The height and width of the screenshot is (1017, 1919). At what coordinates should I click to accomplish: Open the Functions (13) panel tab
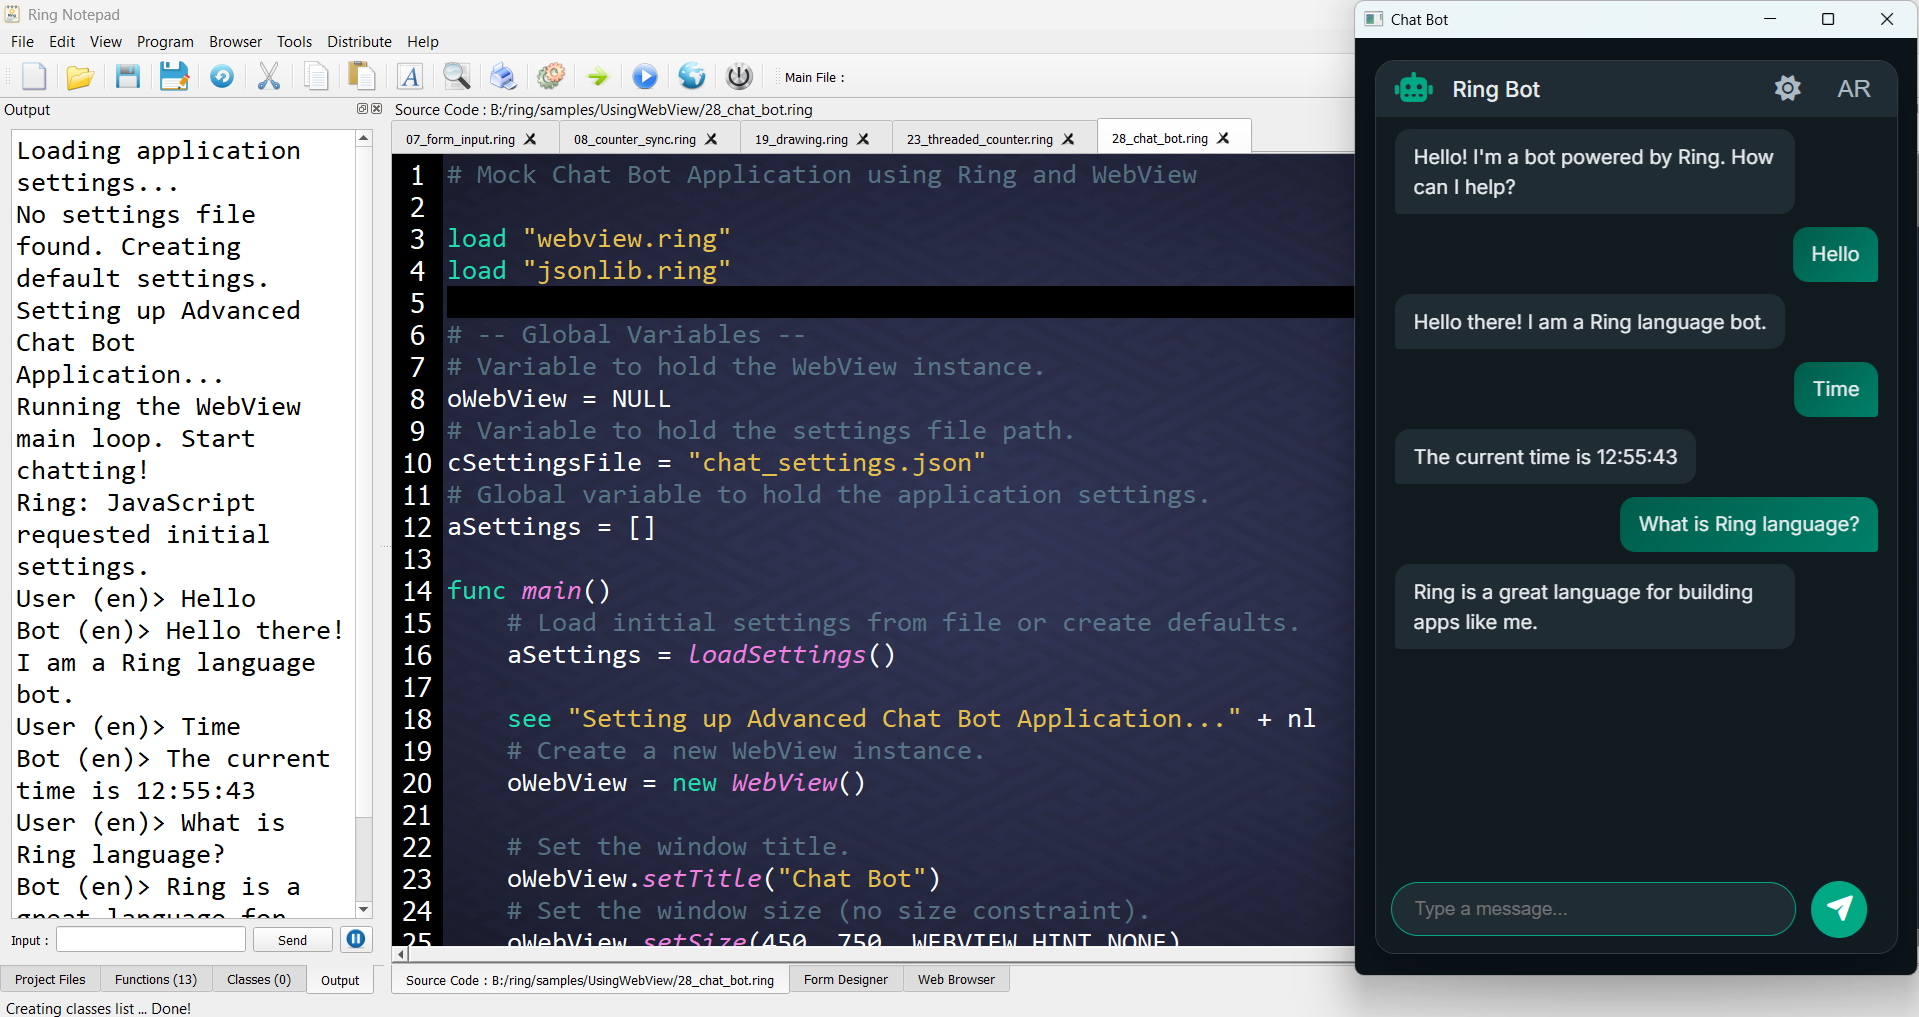pos(154,979)
